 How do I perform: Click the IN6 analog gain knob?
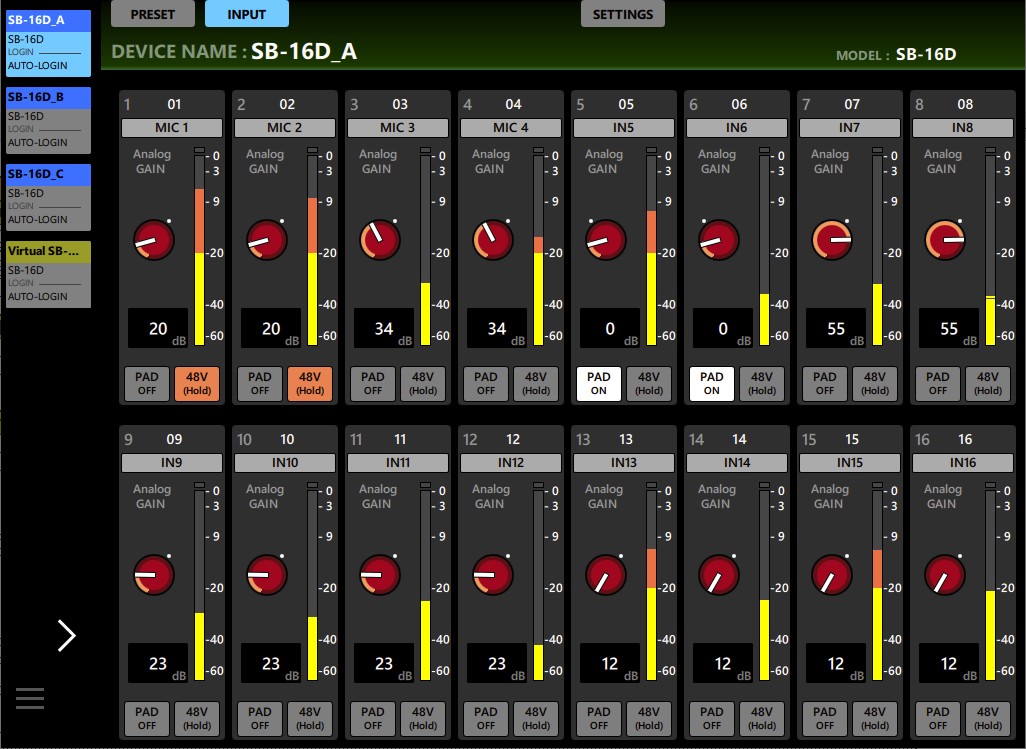[x=719, y=241]
